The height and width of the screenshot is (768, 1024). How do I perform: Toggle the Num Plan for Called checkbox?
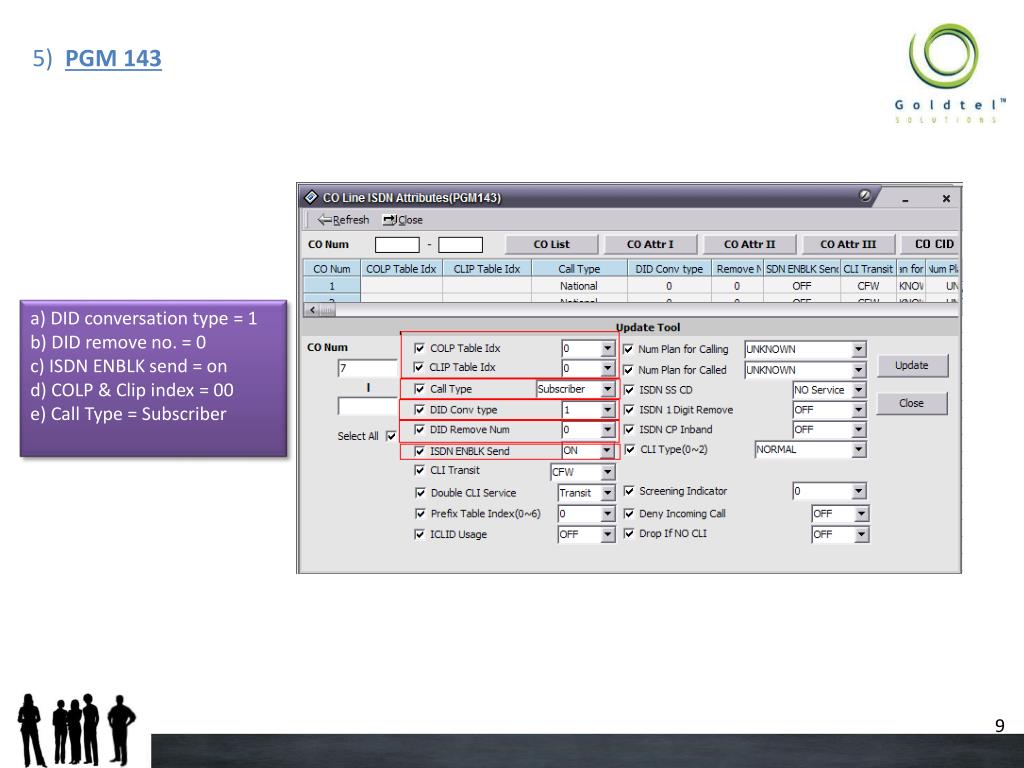[629, 370]
